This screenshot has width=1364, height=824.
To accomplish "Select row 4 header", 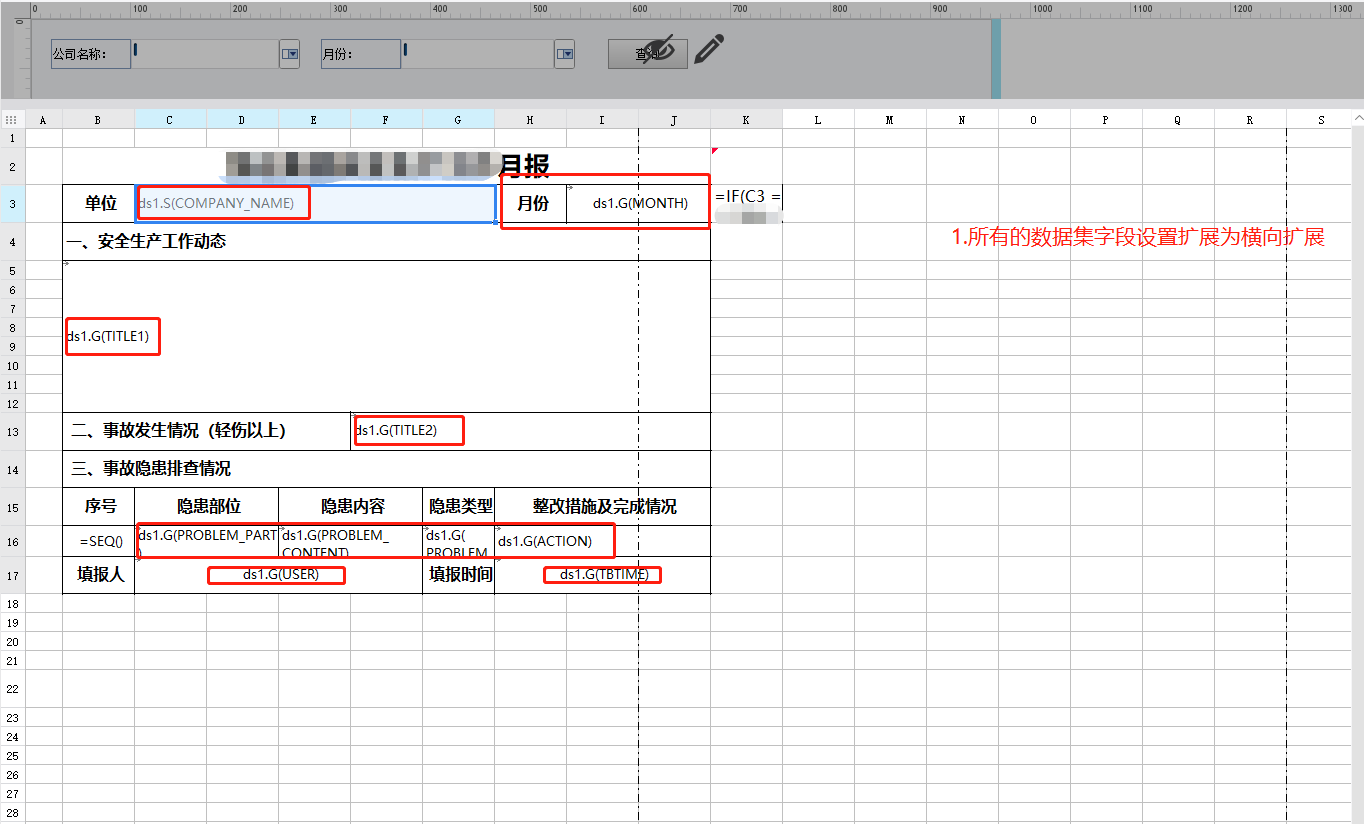I will click(x=12, y=241).
